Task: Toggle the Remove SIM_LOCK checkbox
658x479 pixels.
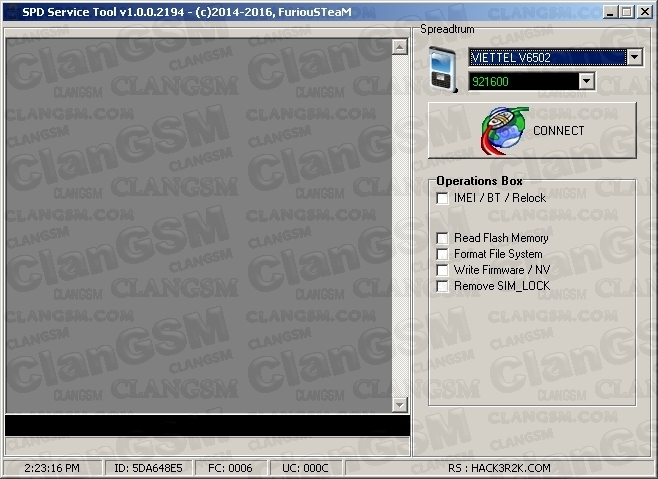Action: (442, 286)
